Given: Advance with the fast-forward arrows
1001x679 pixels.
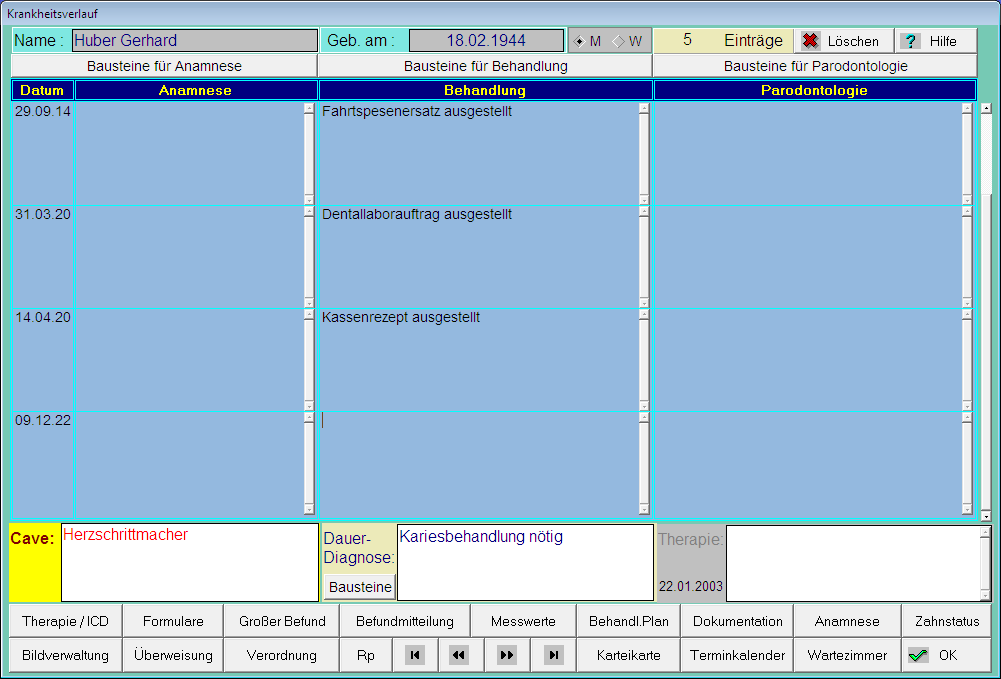Looking at the screenshot, I should pyautogui.click(x=507, y=655).
